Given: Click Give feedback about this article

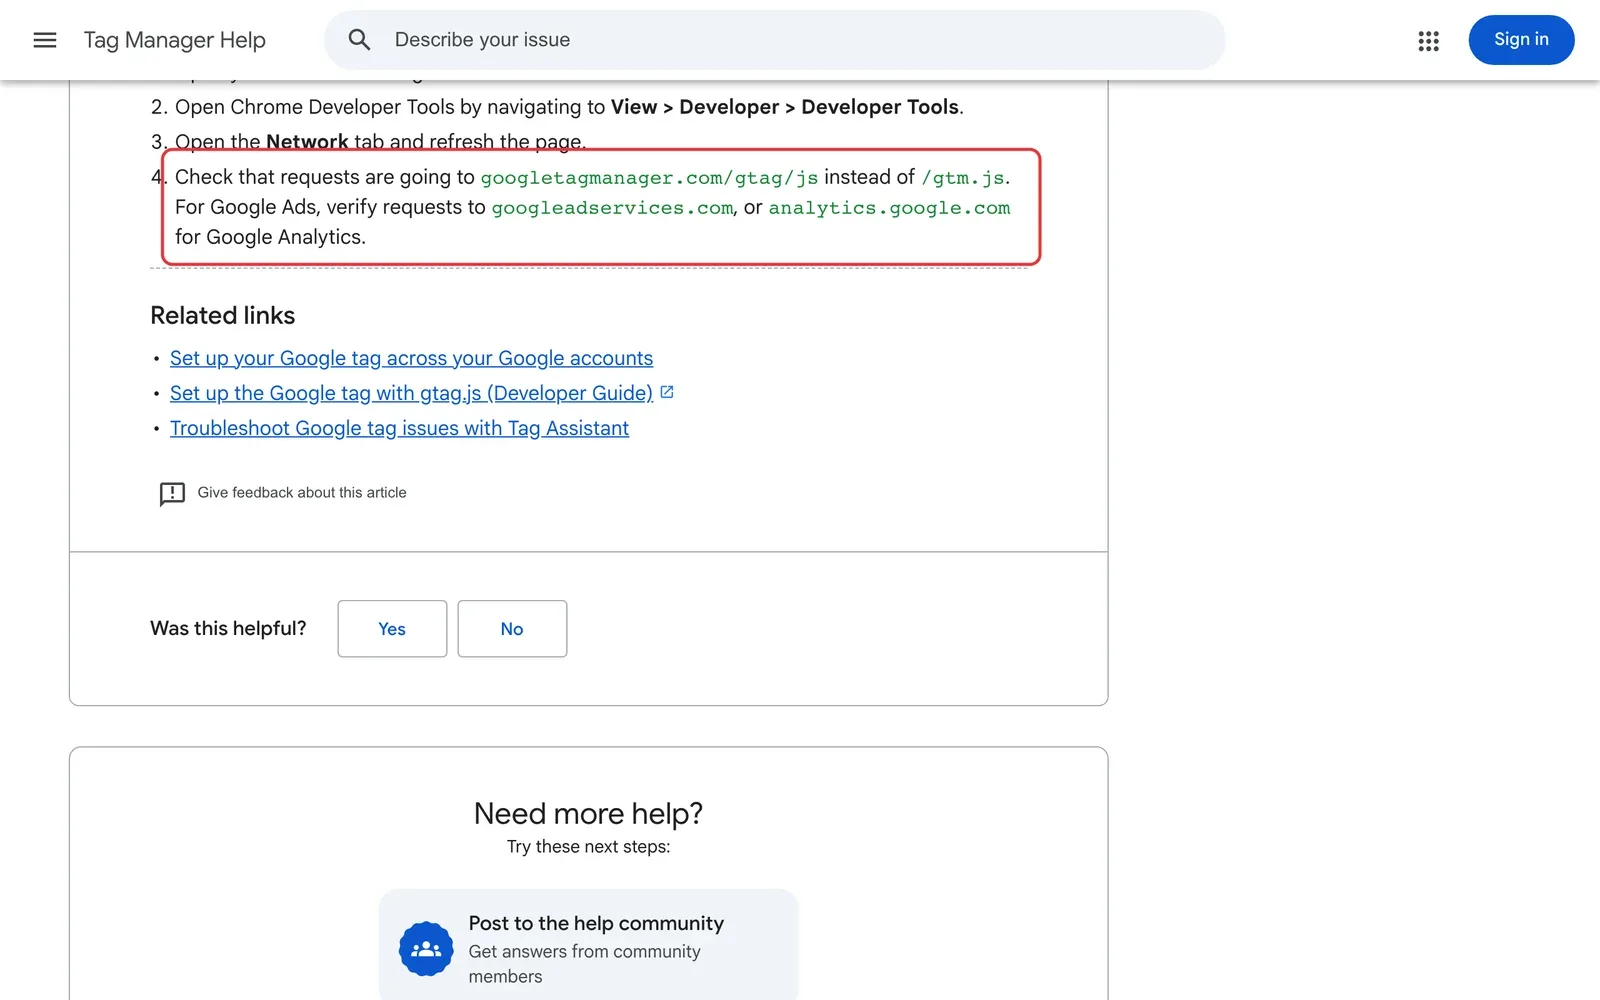Looking at the screenshot, I should click(x=302, y=493).
